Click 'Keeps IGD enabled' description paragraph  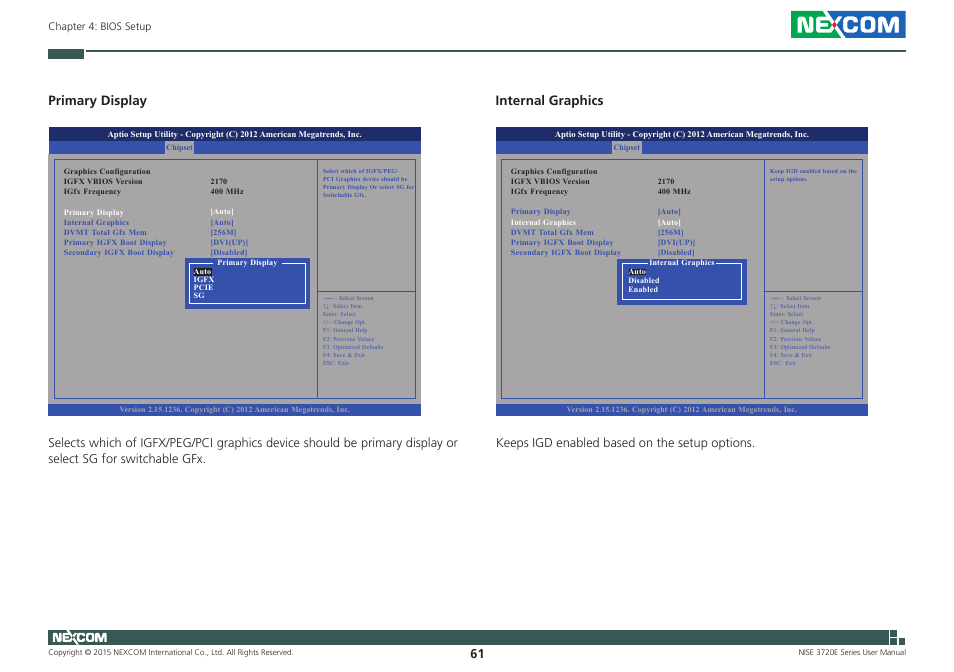[625, 443]
